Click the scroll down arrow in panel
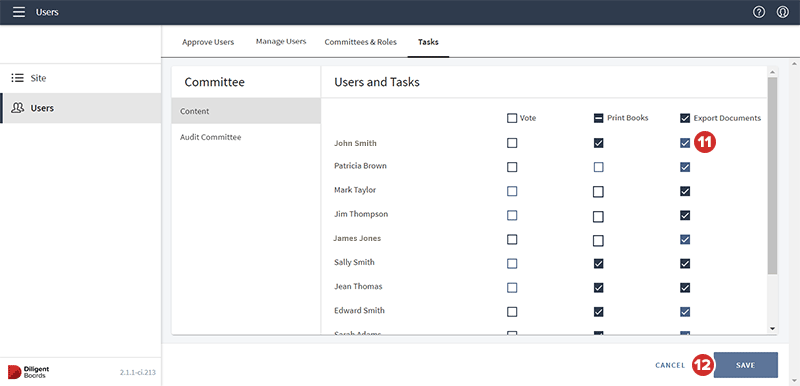Viewport: 800px width, 386px height. coord(772,329)
